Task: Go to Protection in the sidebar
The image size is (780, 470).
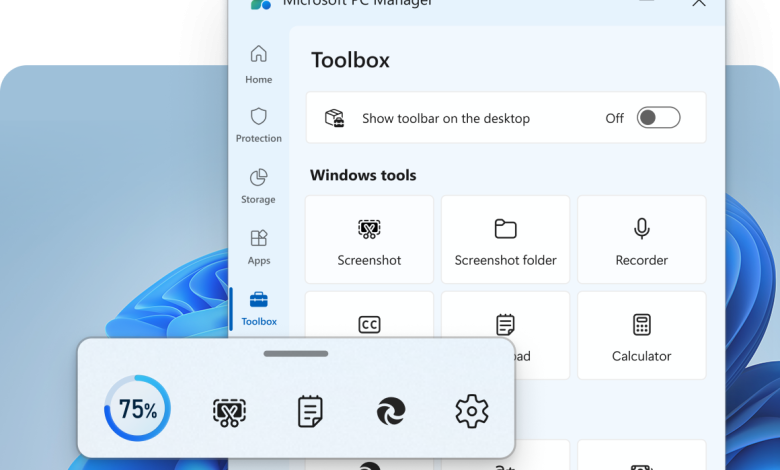Action: 259,125
